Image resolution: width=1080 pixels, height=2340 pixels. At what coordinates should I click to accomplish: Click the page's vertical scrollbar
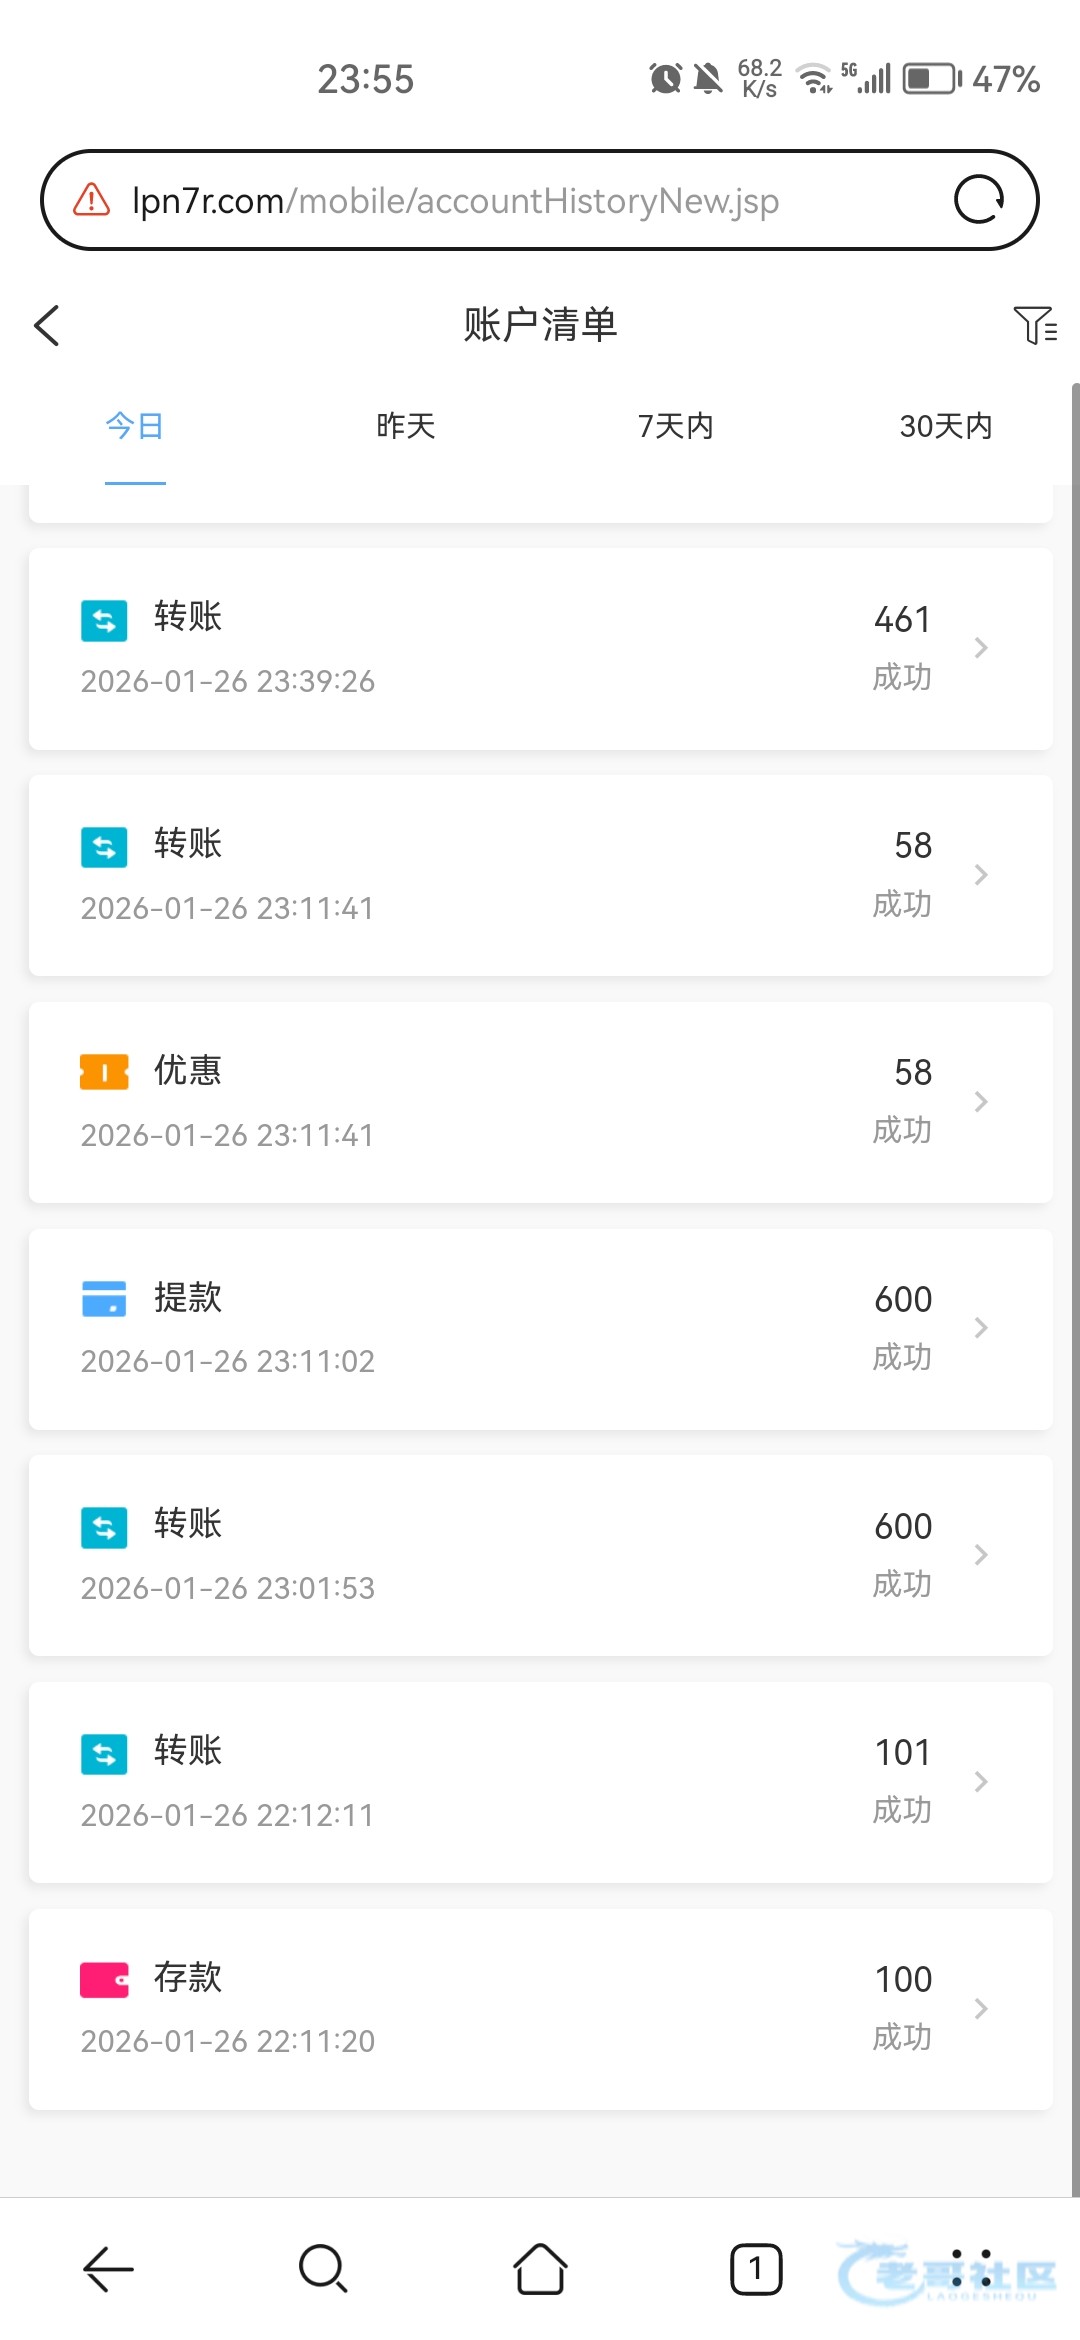1075,1200
